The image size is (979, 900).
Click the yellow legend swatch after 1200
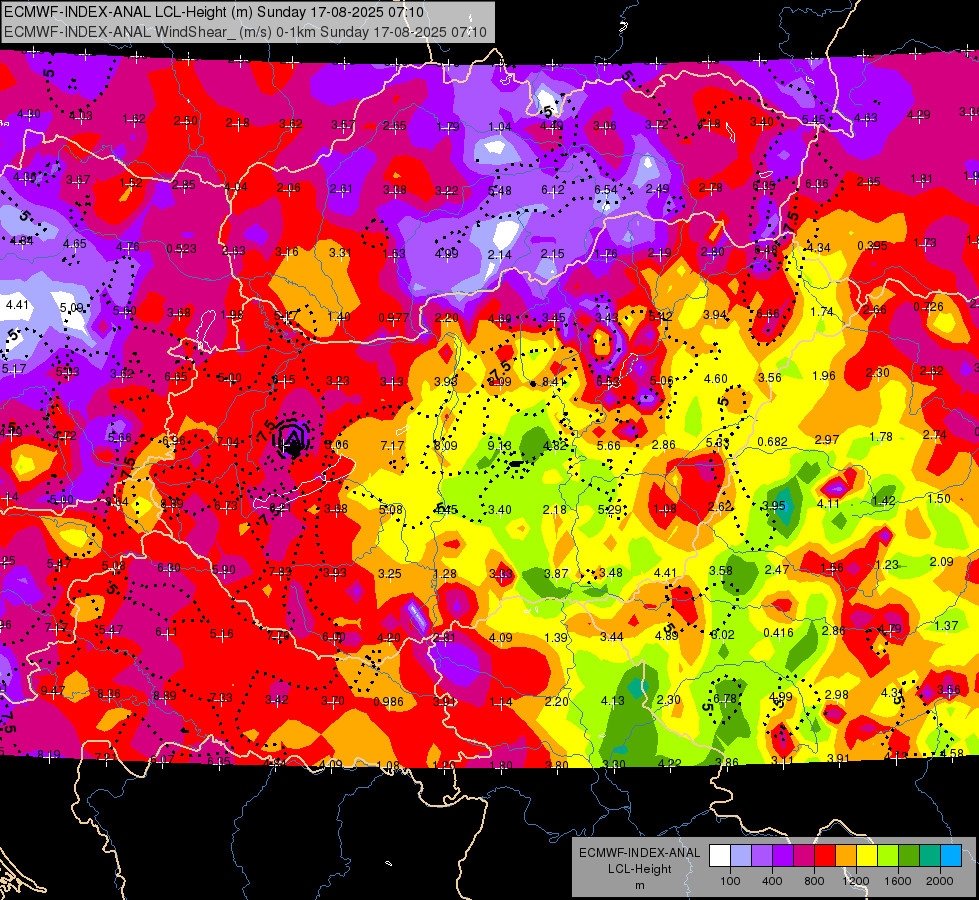tap(867, 856)
